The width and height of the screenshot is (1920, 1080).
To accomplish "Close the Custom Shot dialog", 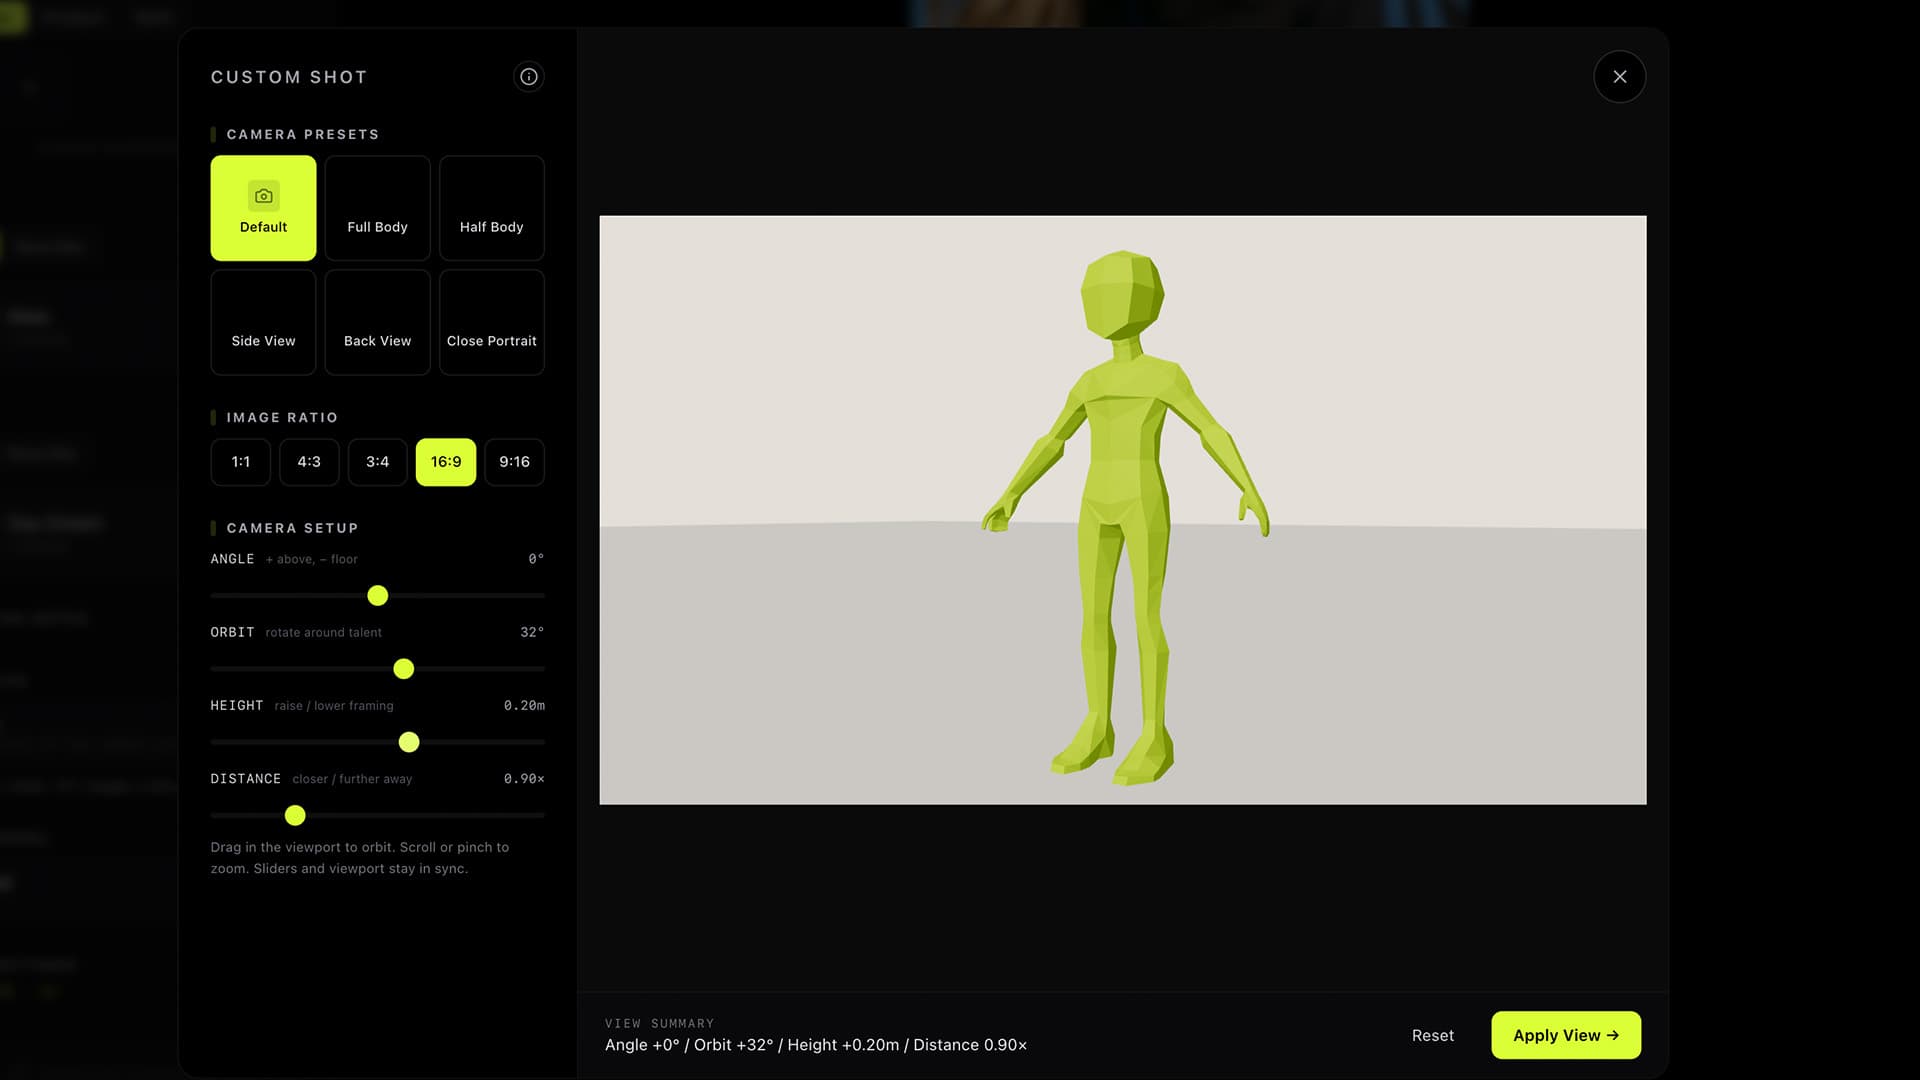I will [1619, 77].
